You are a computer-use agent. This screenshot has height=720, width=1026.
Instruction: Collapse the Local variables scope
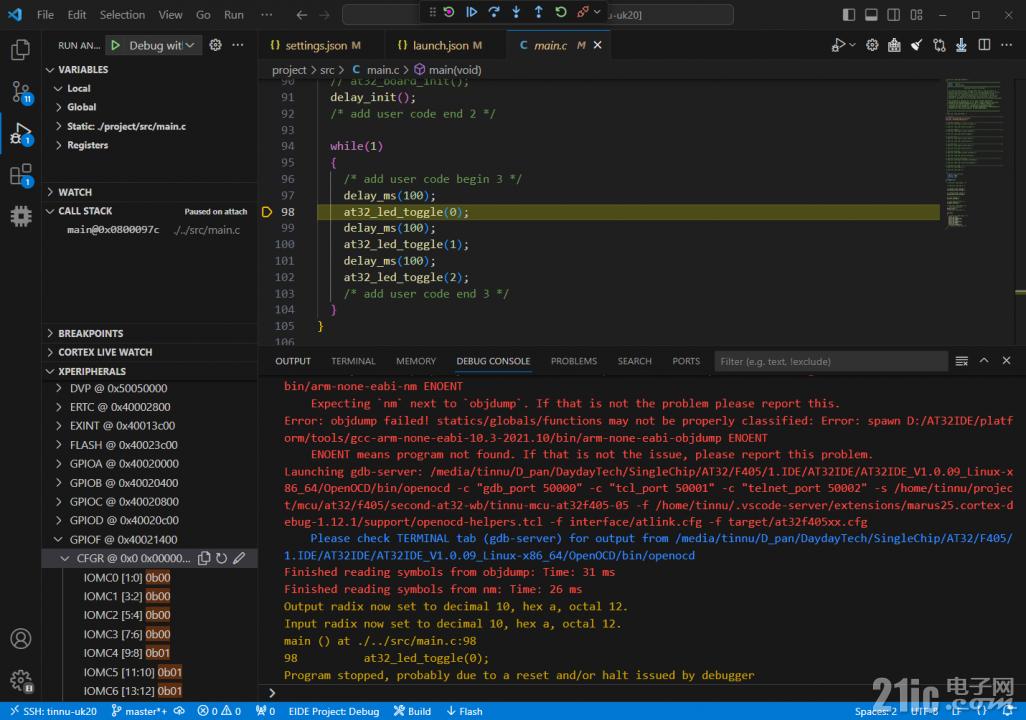coord(58,88)
